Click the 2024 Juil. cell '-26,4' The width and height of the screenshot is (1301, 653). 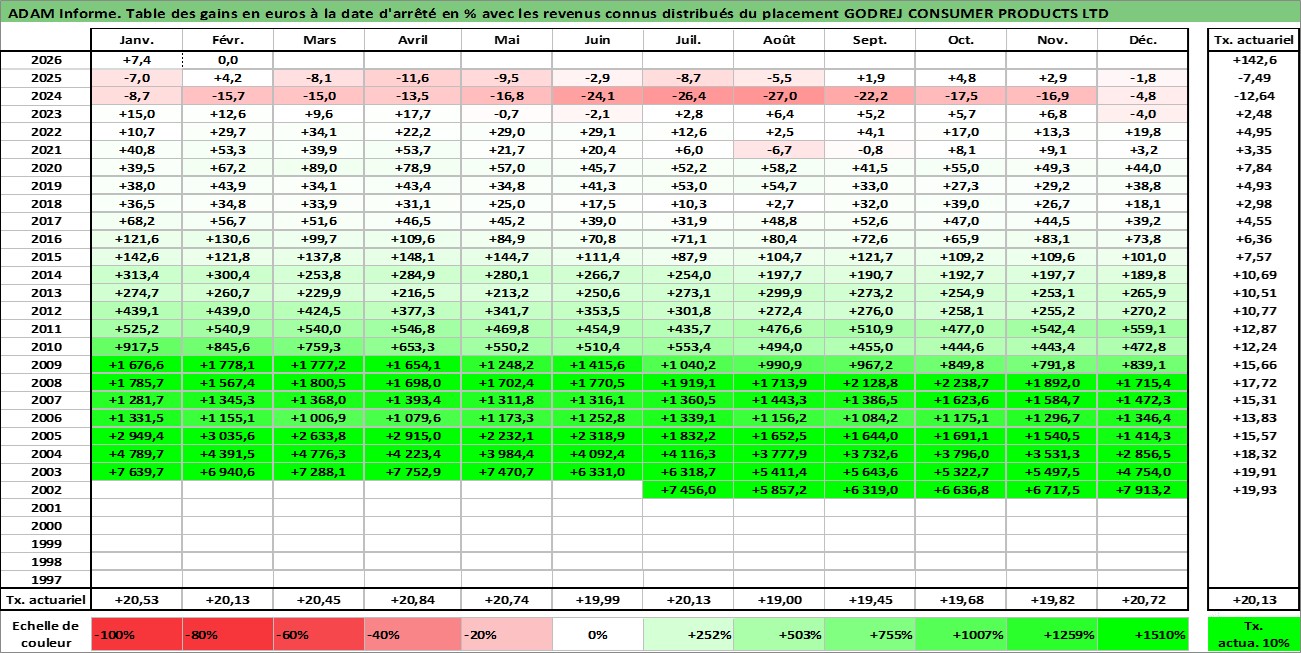pyautogui.click(x=688, y=96)
